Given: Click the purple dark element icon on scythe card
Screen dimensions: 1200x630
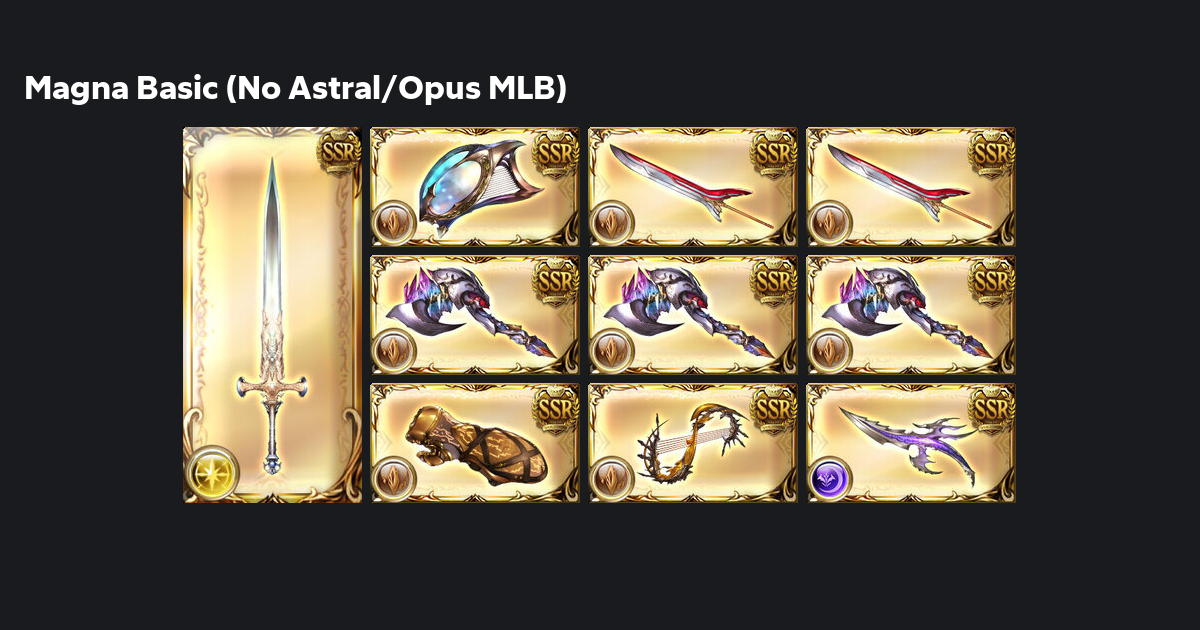Looking at the screenshot, I should pyautogui.click(x=829, y=478).
